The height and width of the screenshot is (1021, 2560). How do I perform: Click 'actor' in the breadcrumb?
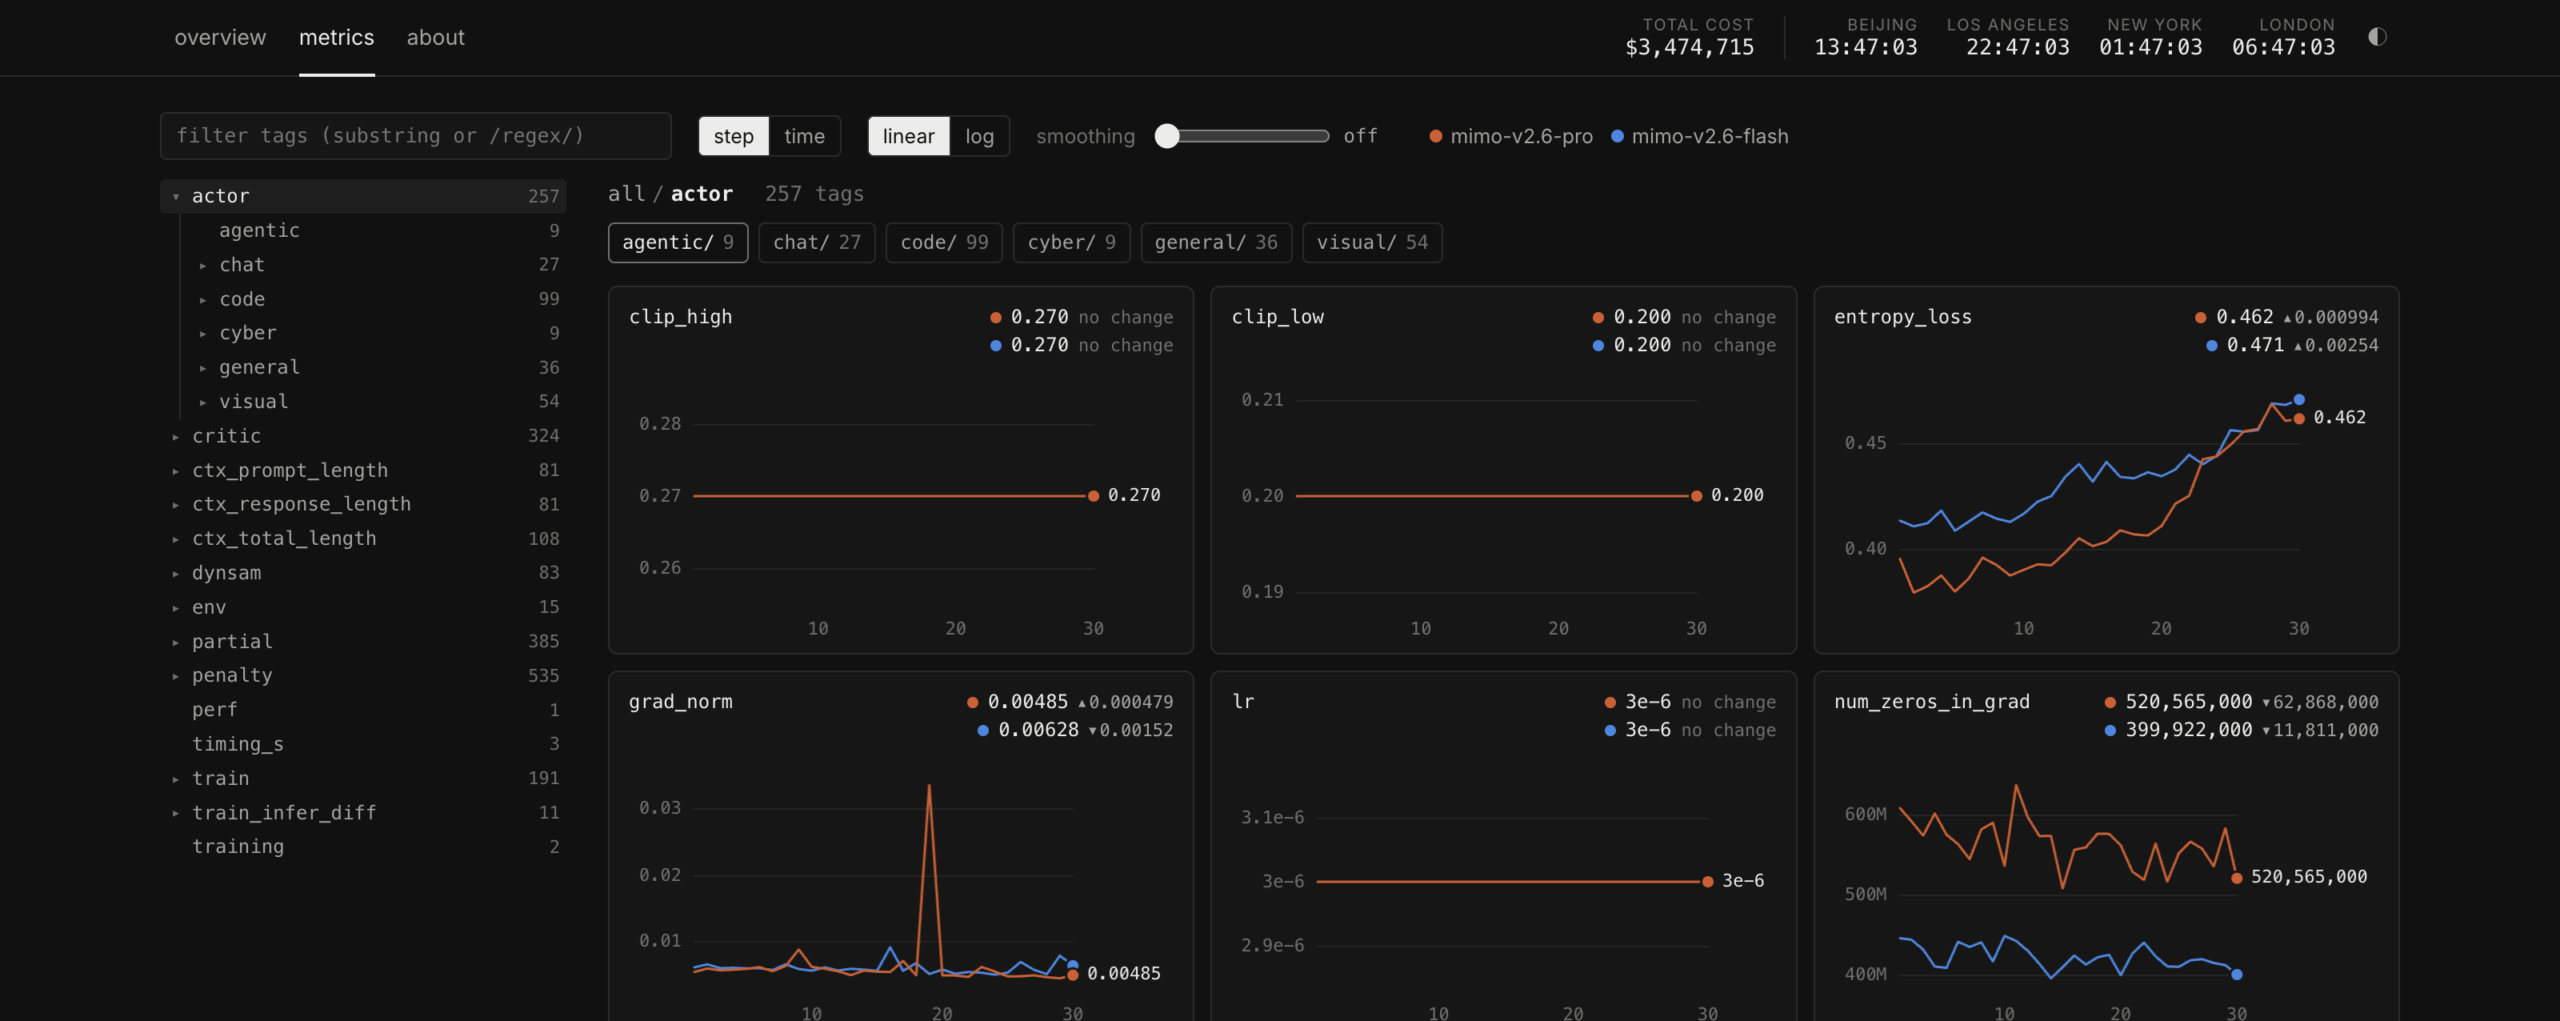(x=701, y=194)
